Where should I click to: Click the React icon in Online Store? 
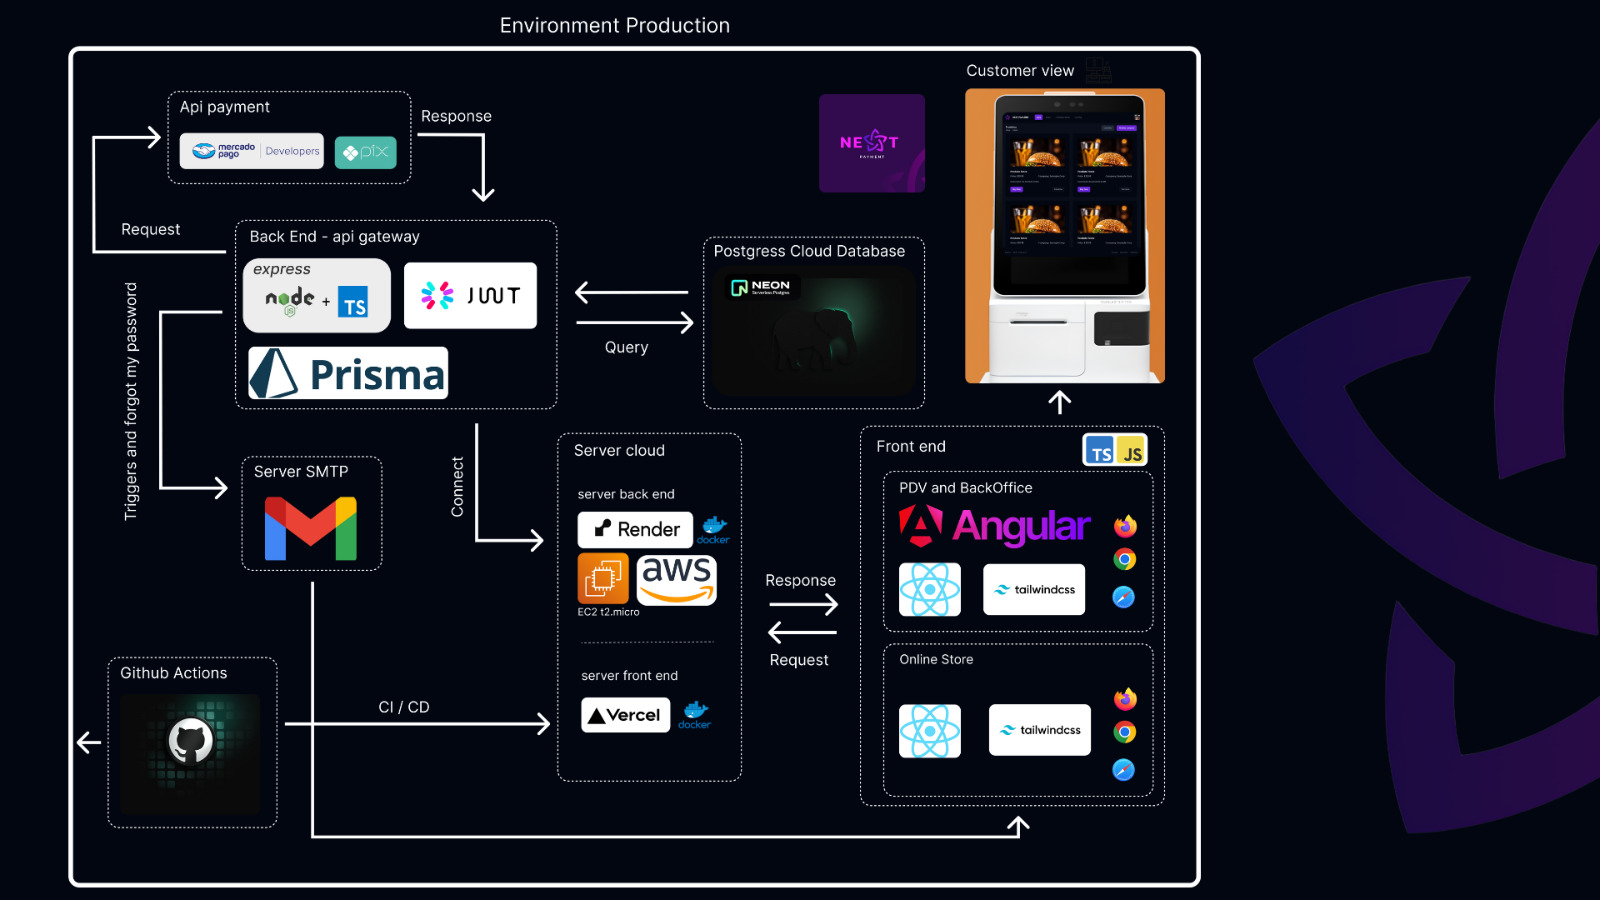pos(930,731)
